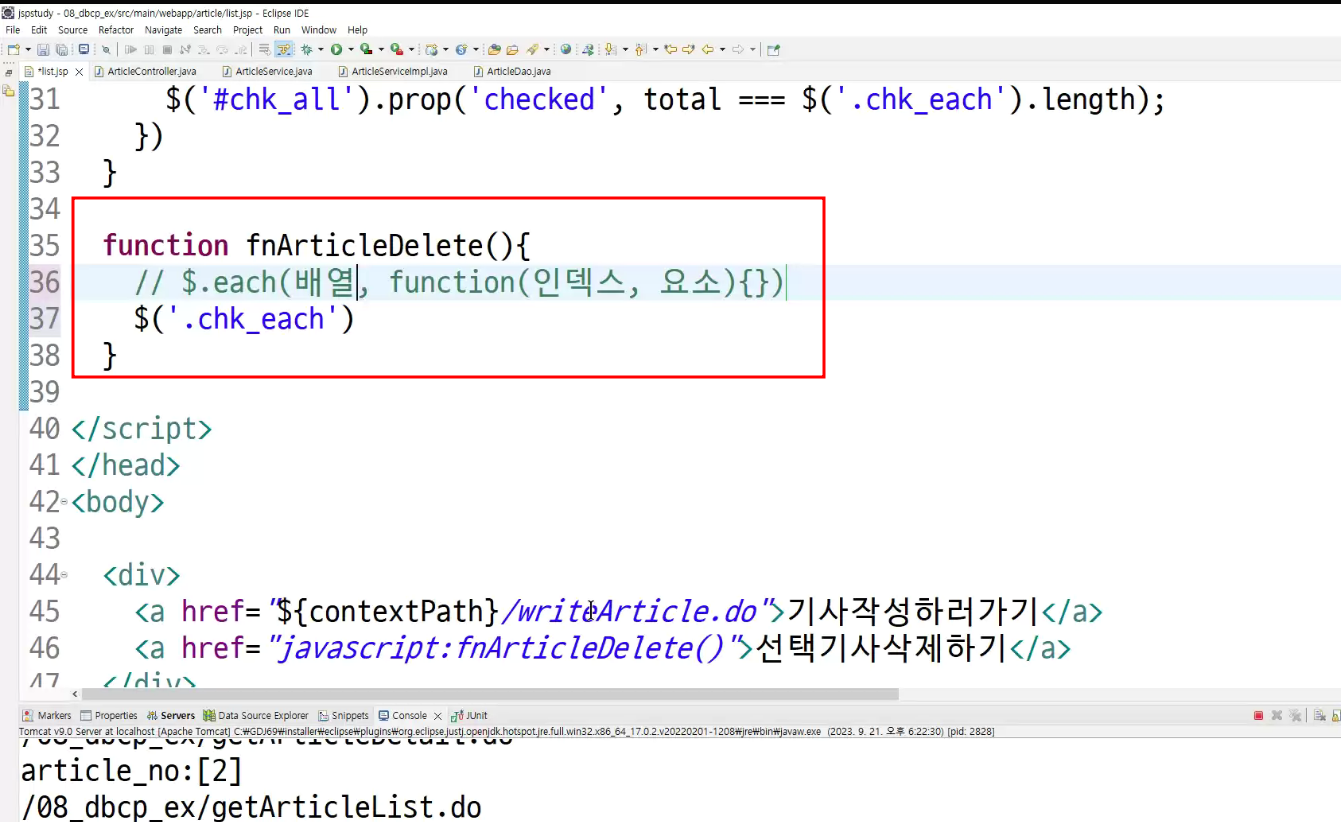Open the Help menu
The width and height of the screenshot is (1341, 822).
pos(358,30)
